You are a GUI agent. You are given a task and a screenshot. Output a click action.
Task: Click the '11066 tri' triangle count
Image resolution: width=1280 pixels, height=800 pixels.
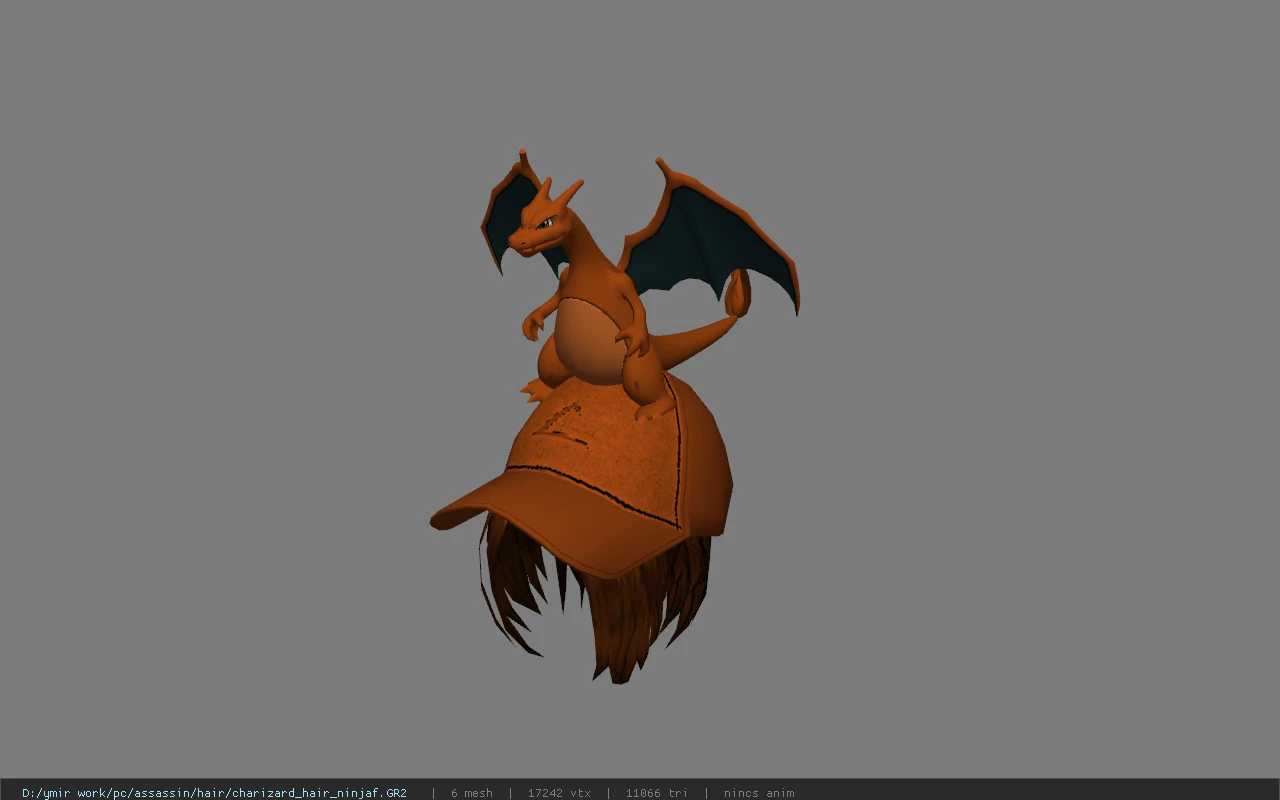[657, 793]
